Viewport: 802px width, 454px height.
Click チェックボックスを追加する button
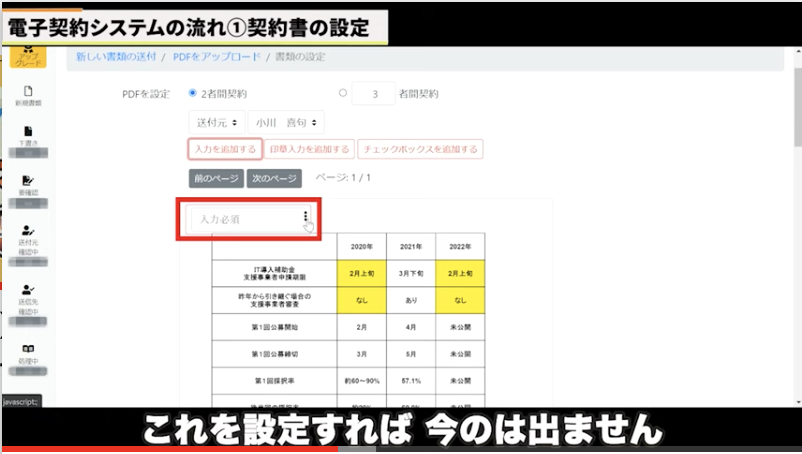[x=420, y=149]
